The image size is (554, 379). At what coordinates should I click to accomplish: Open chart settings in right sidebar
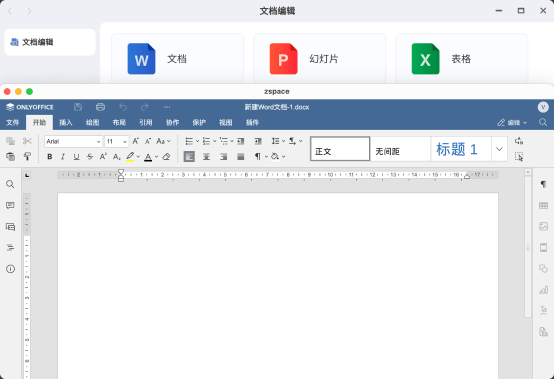pos(543,290)
